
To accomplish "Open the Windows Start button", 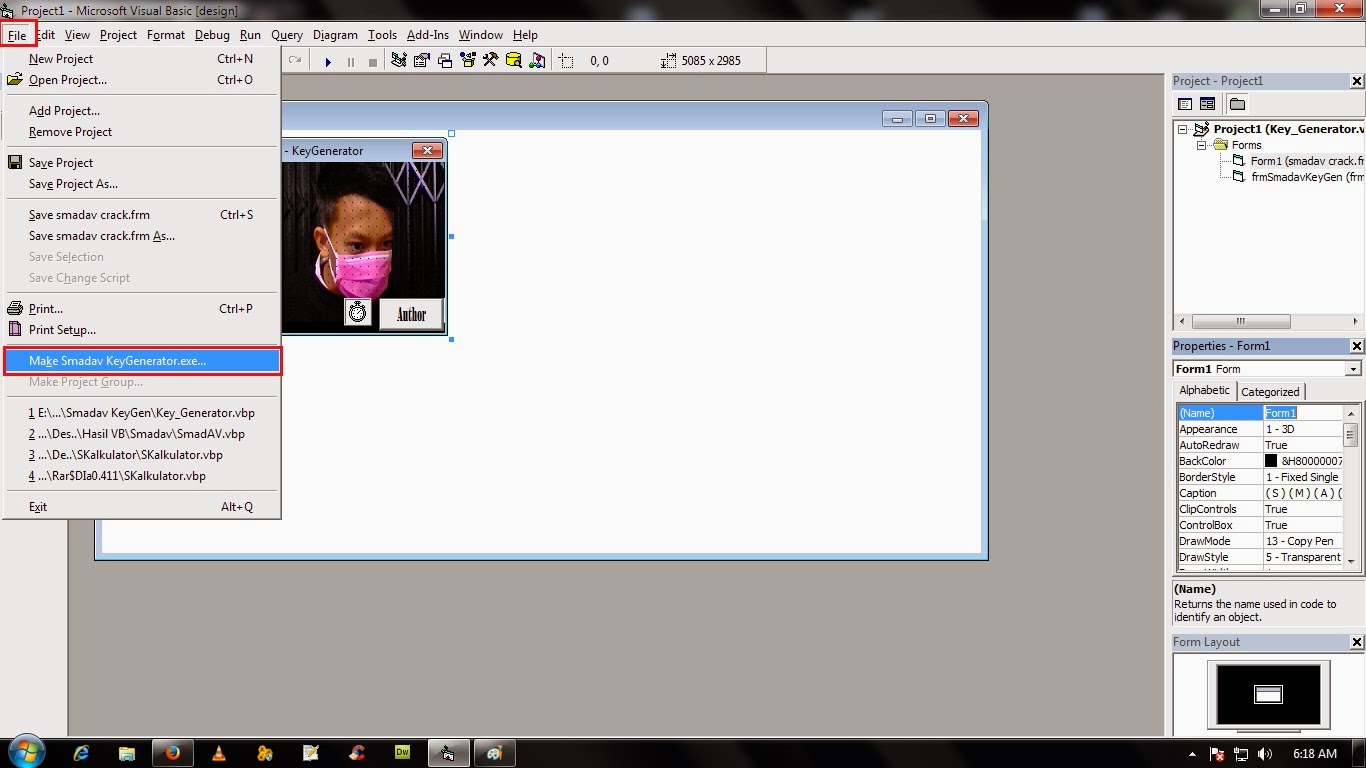I will [27, 752].
